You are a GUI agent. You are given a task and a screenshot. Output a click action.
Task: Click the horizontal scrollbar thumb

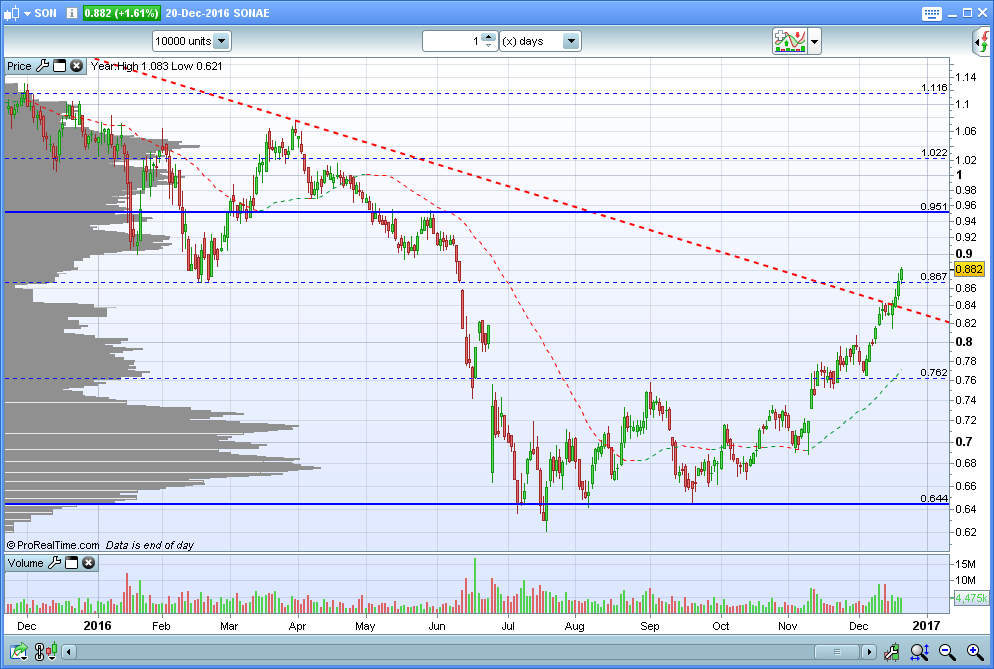[x=837, y=652]
